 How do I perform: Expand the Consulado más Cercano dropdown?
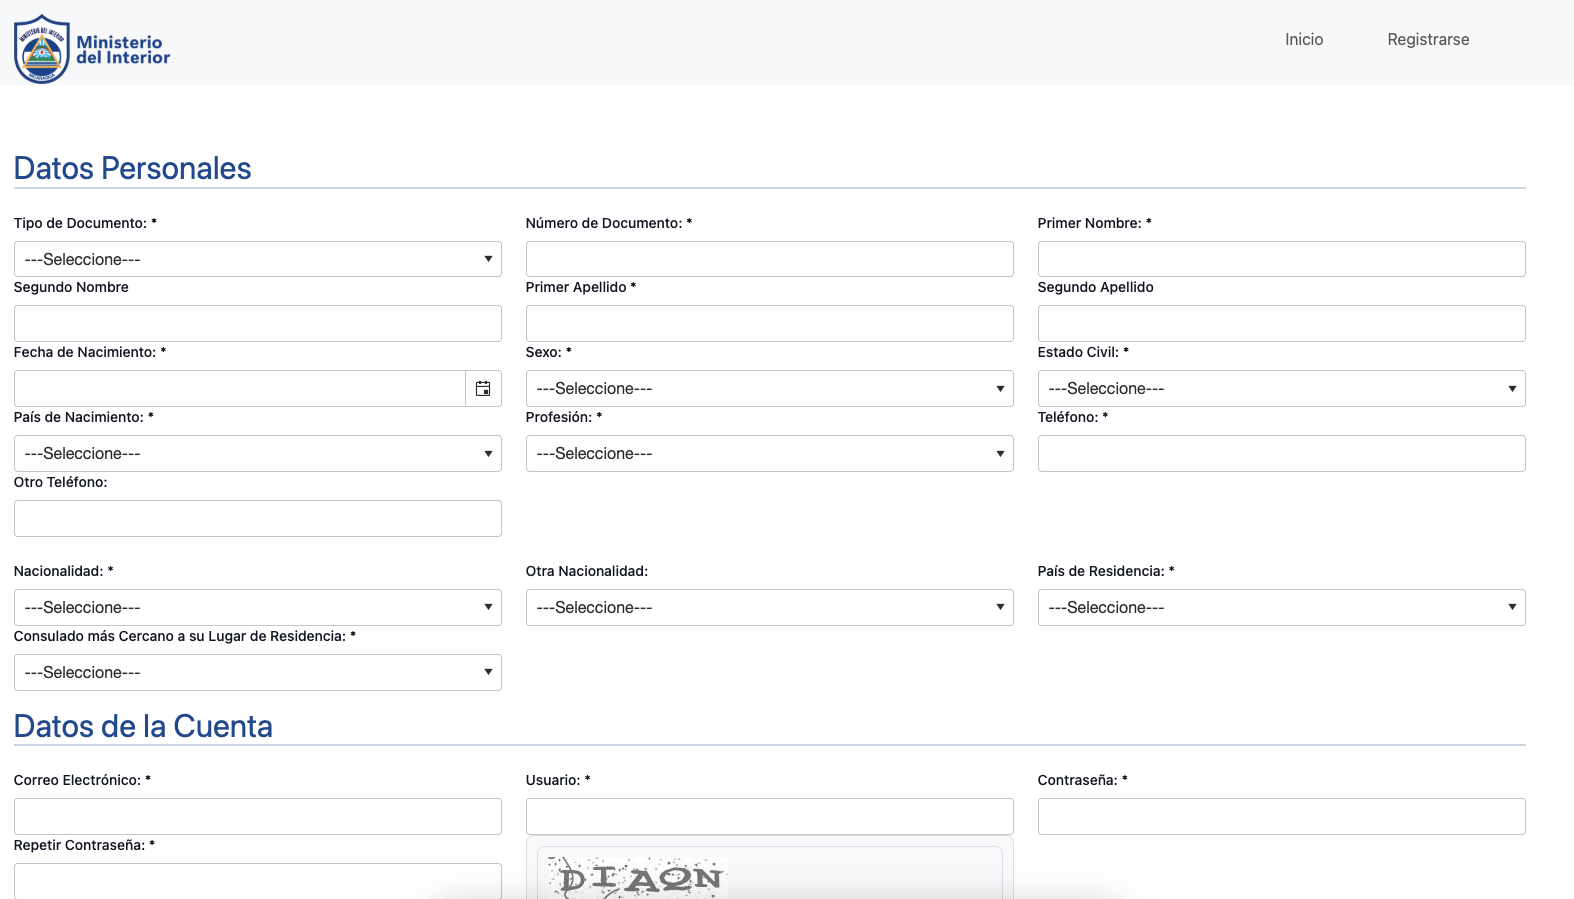(x=258, y=672)
